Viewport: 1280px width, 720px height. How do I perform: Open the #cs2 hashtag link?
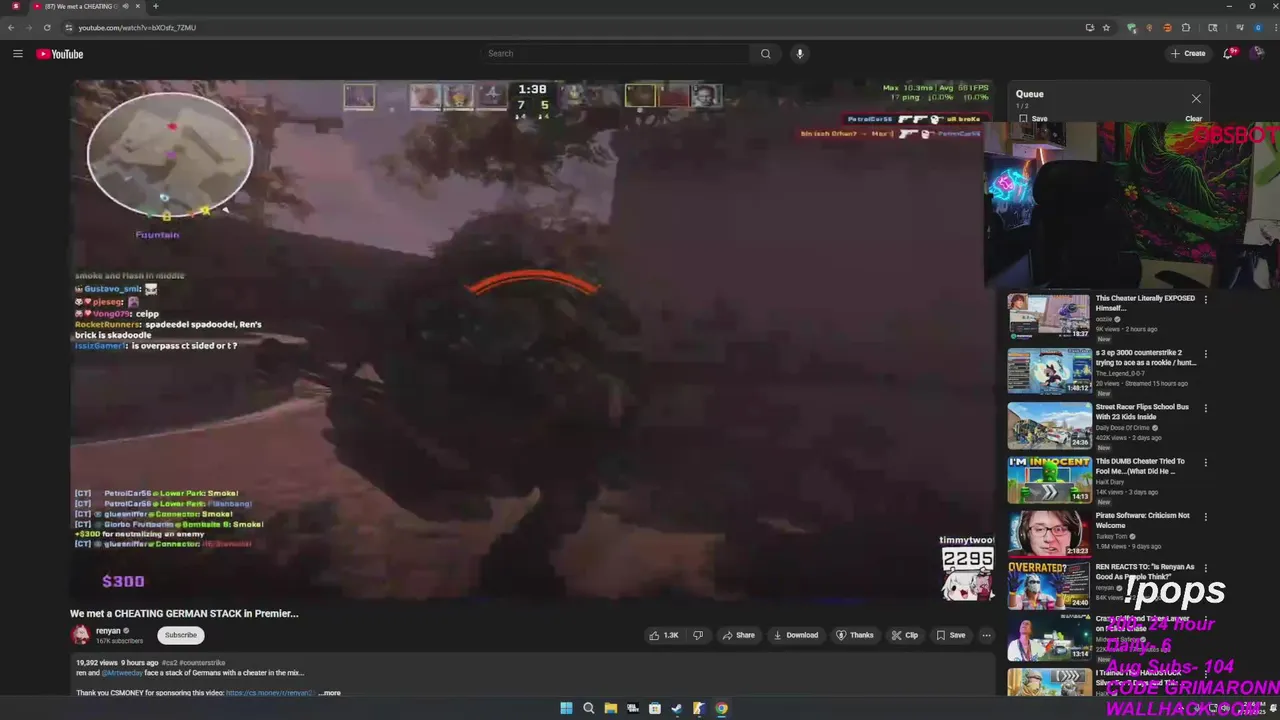click(170, 663)
